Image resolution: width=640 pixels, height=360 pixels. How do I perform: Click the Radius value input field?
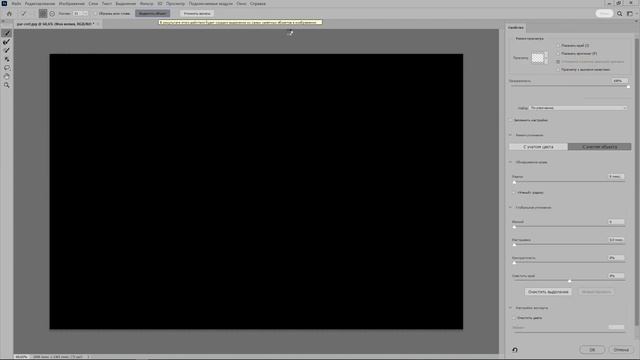point(616,176)
